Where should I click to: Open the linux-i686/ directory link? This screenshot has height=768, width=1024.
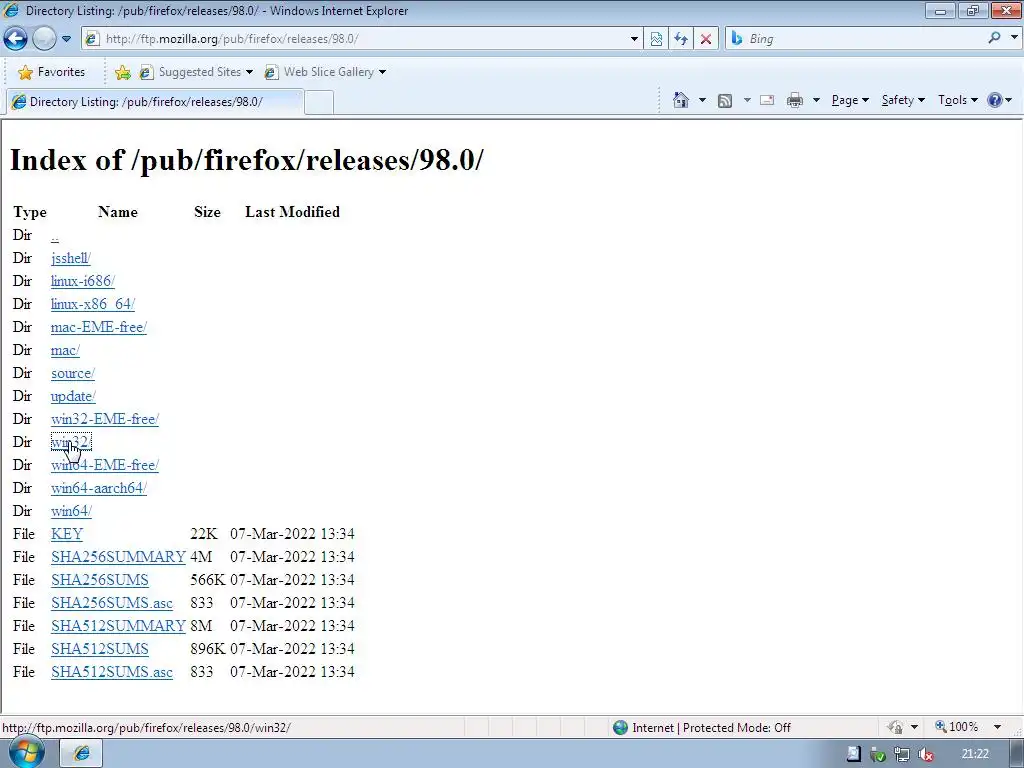pos(83,281)
